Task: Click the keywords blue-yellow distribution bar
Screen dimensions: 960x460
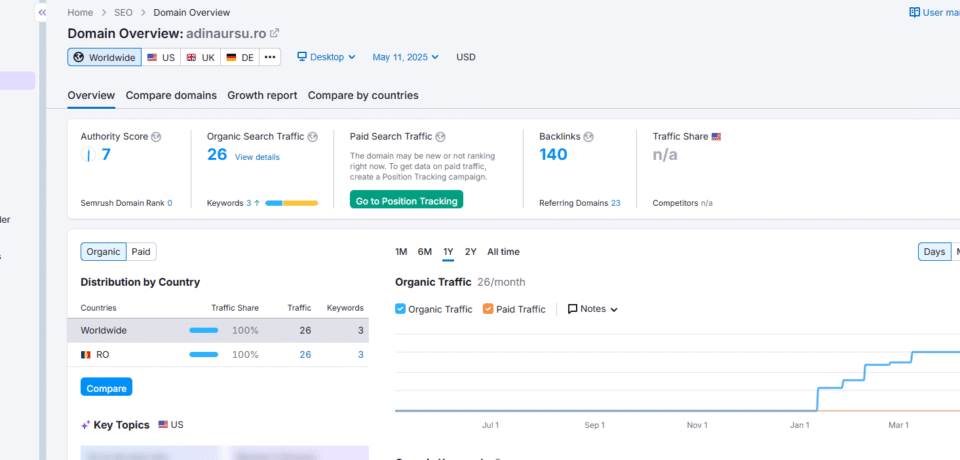Action: click(291, 203)
